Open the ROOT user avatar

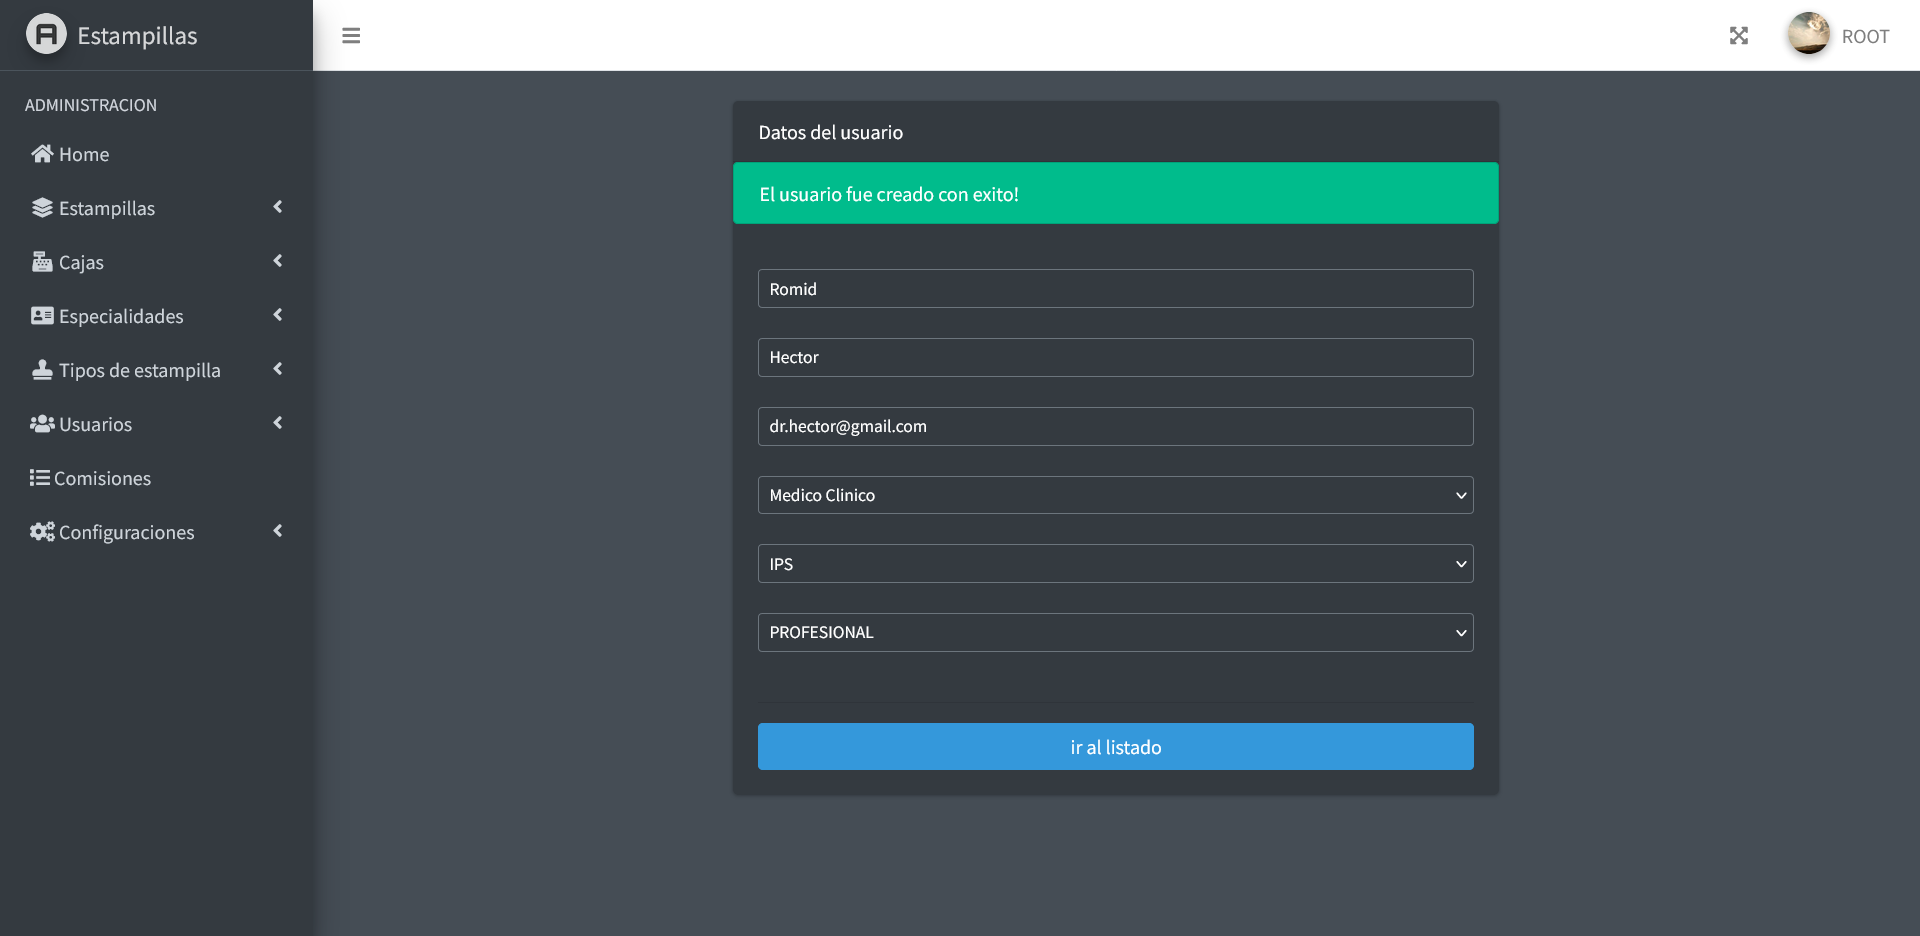[1808, 34]
